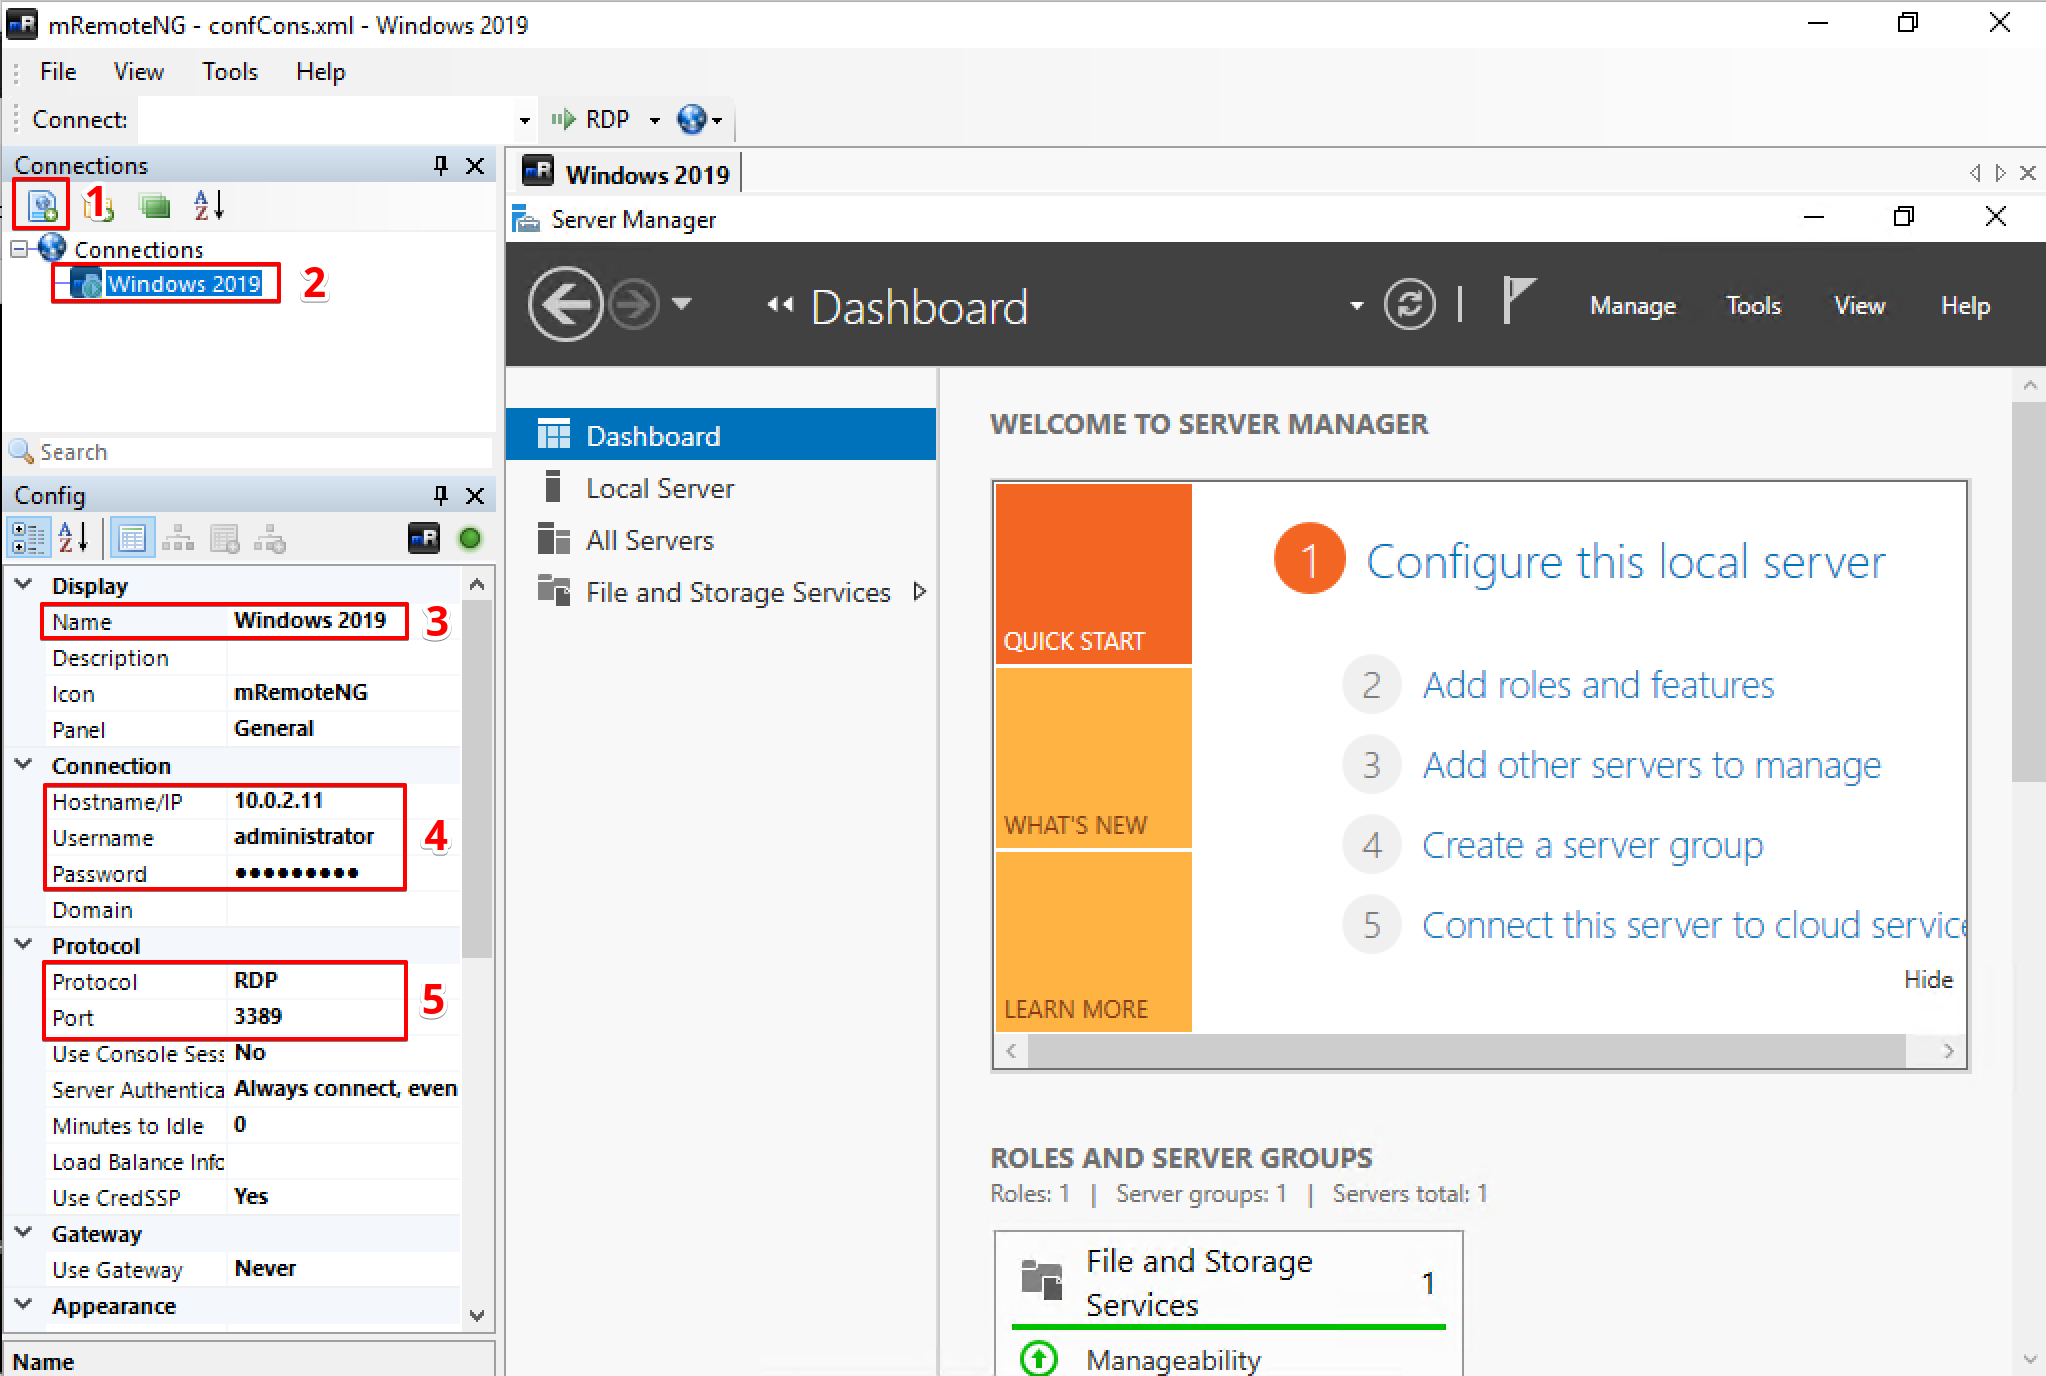The width and height of the screenshot is (2046, 1376).
Task: Toggle categorized view in Config panel
Action: 28,539
